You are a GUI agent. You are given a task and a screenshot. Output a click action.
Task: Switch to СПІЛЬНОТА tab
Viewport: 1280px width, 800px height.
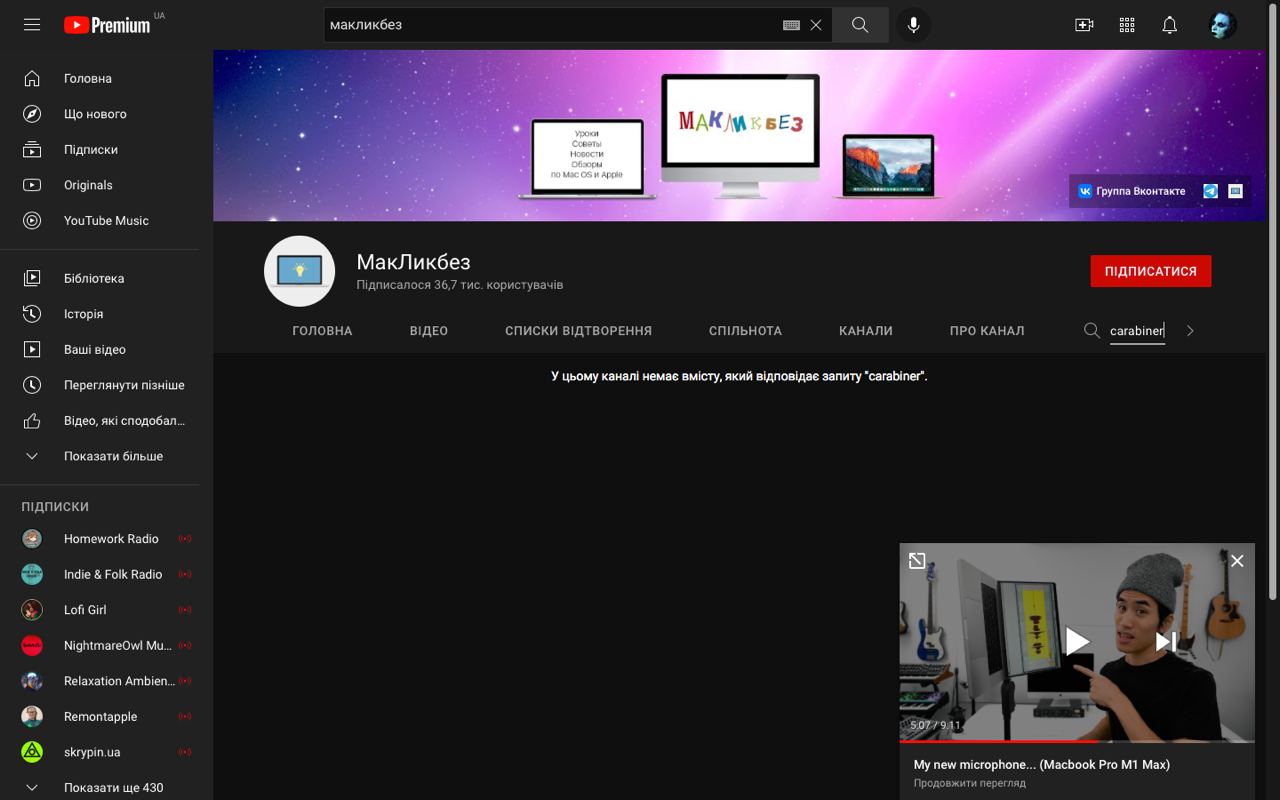click(745, 331)
